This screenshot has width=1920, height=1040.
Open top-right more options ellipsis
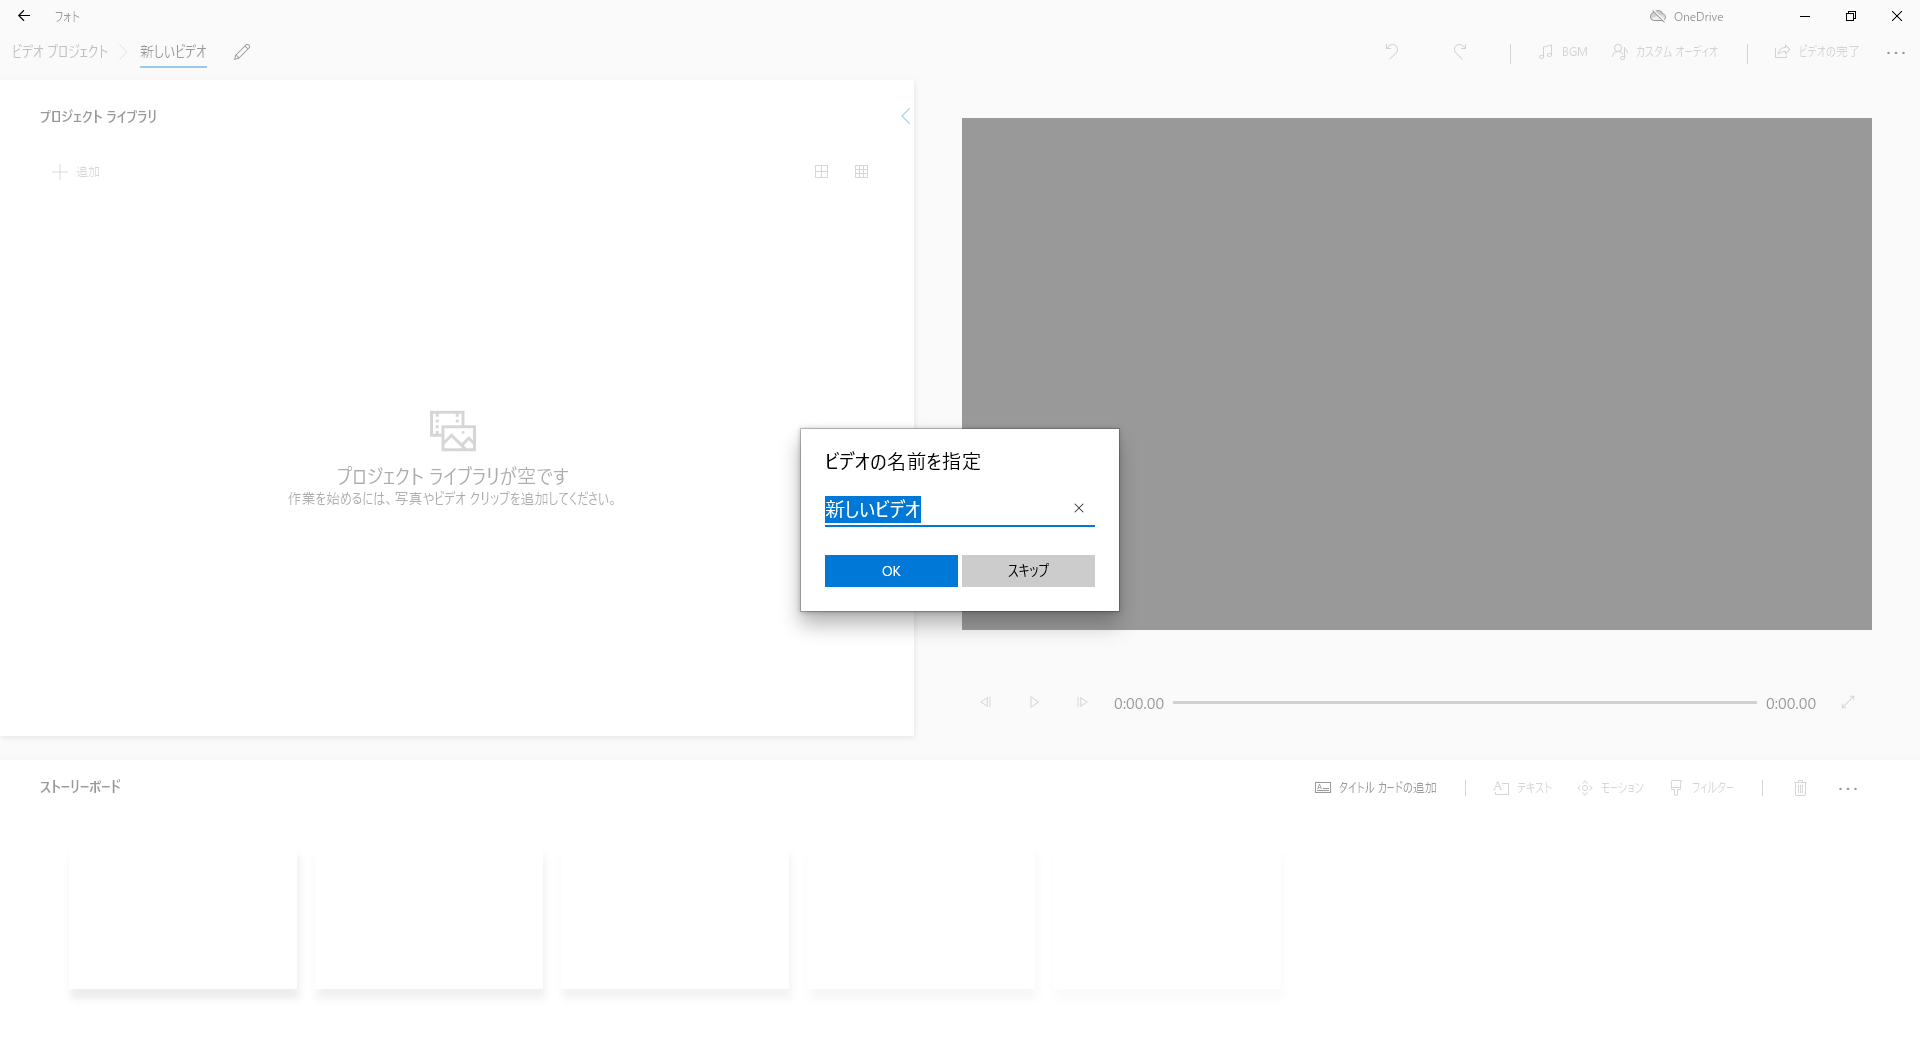1896,52
